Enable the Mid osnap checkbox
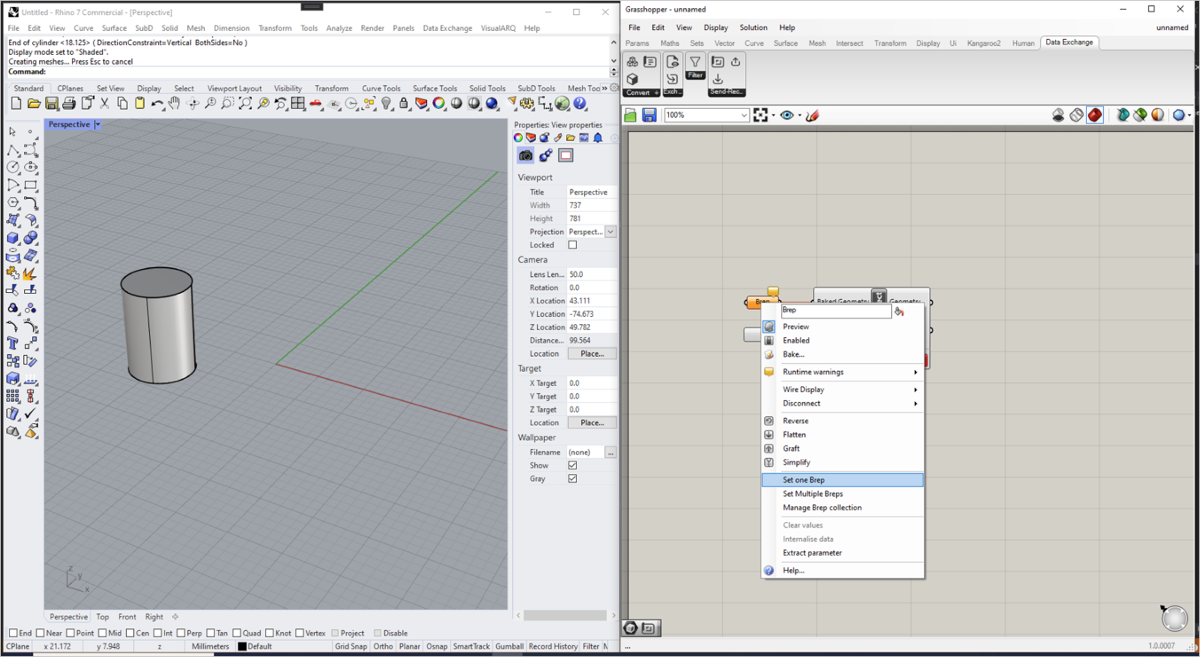The height and width of the screenshot is (657, 1200). pos(104,633)
